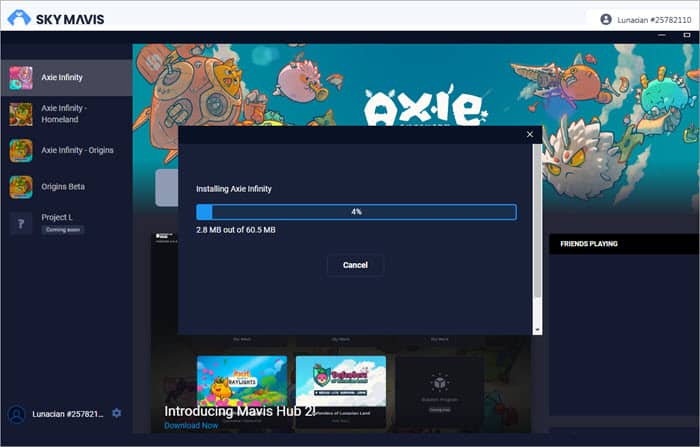The width and height of the screenshot is (700, 447).
Task: Choose Axie Infinity - Origins icon in sidebar
Action: point(21,150)
